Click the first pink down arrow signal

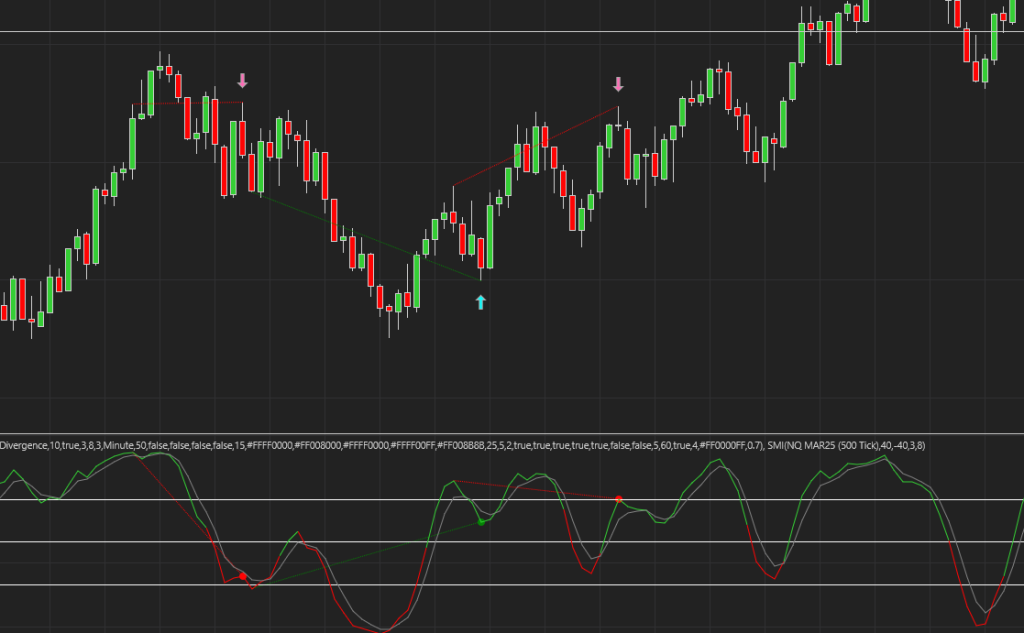(x=242, y=81)
